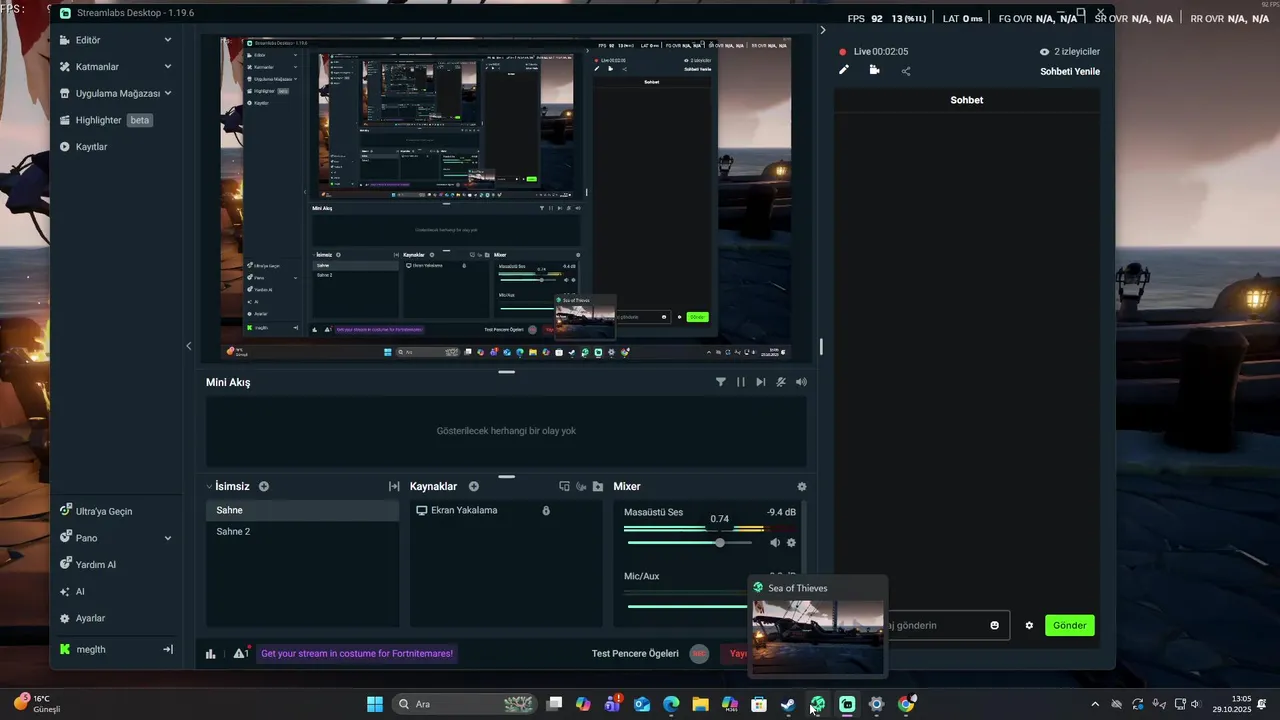This screenshot has width=1280, height=720.
Task: Toggle recording with the REC button
Action: pos(700,653)
